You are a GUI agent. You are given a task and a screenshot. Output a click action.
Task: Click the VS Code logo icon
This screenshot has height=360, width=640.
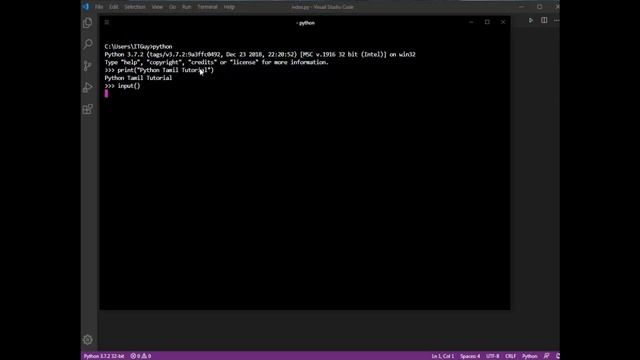click(86, 7)
